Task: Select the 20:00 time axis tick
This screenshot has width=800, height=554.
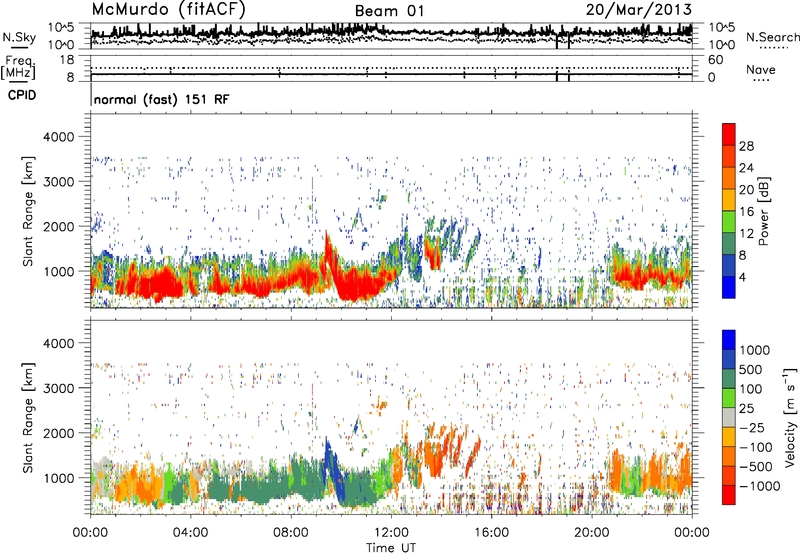Action: point(591,533)
